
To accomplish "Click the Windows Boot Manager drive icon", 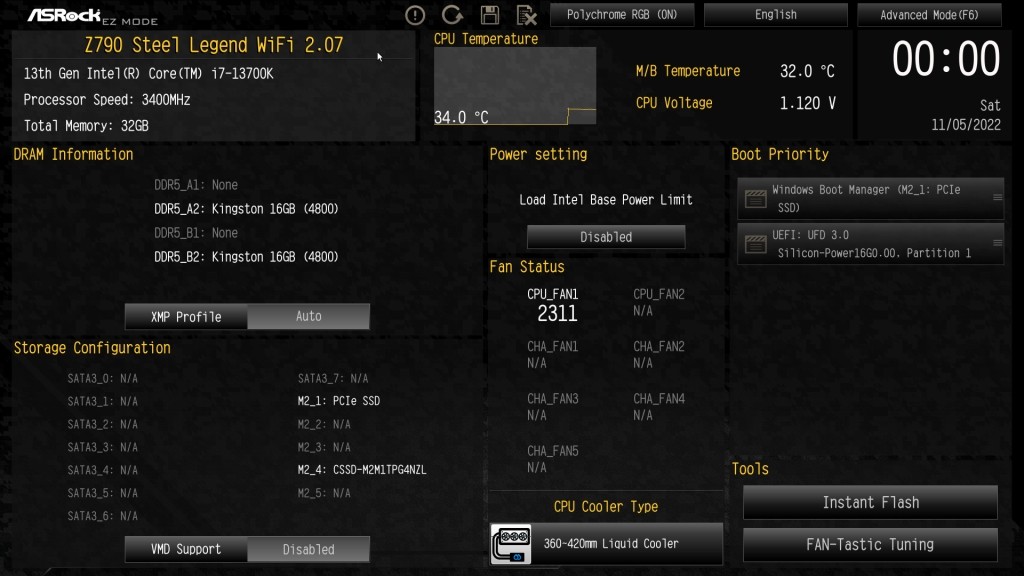I will (756, 199).
